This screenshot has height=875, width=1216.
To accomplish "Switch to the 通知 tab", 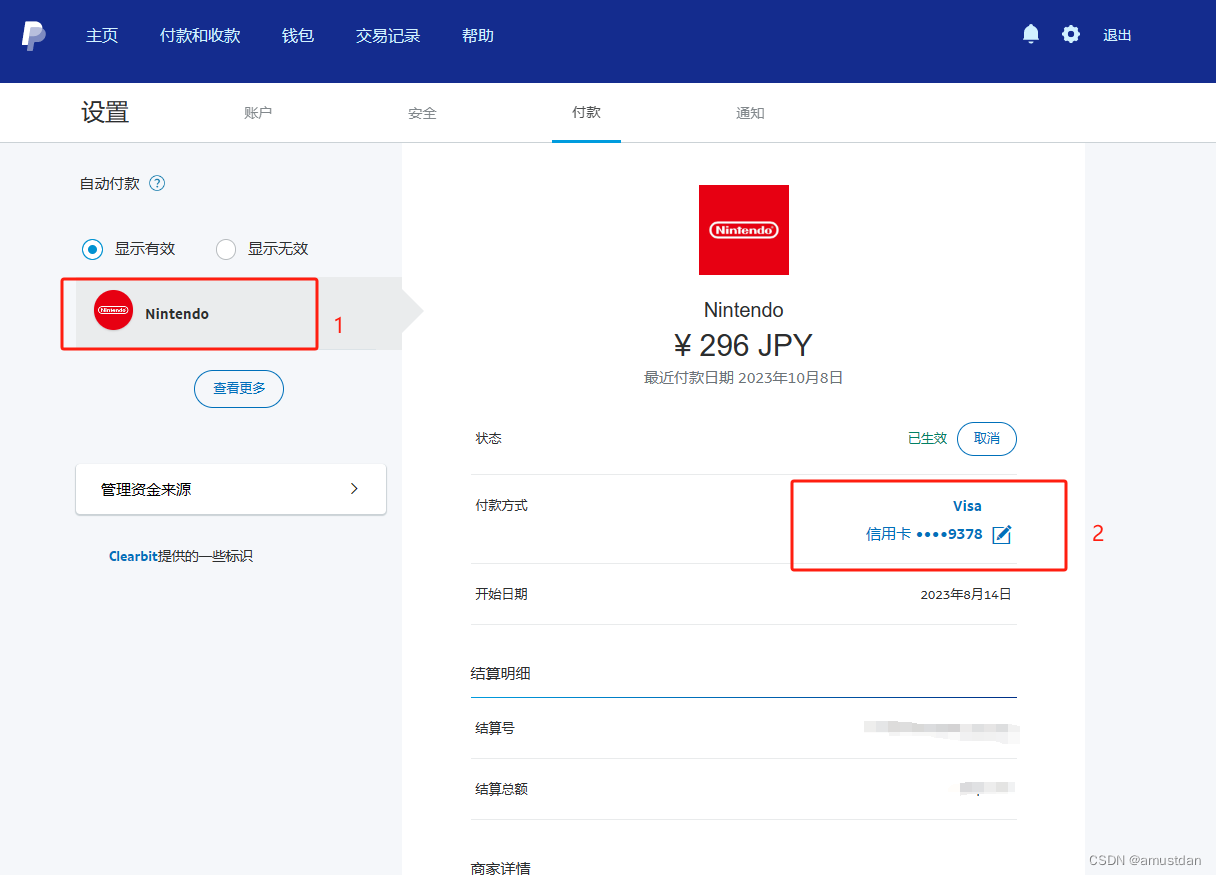I will (x=750, y=113).
